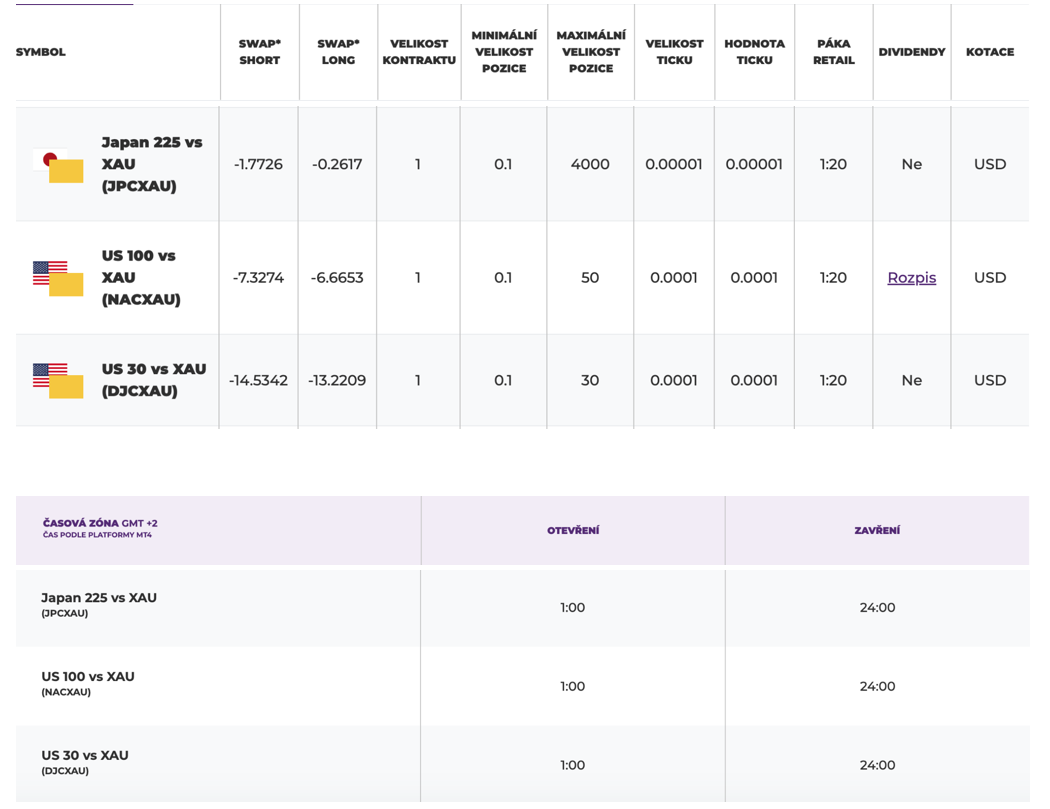This screenshot has height=809, width=1050.
Task: Click the Swap* Short column header
Action: [259, 52]
